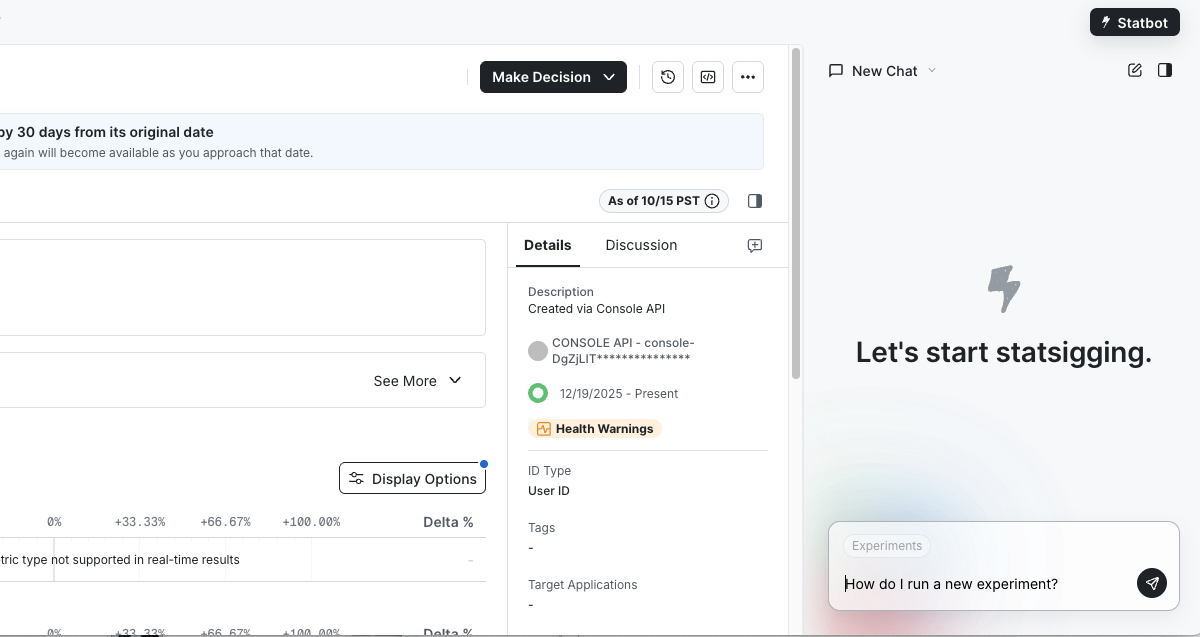1200x637 pixels.
Task: Open the three-dots more options menu
Action: pos(748,77)
